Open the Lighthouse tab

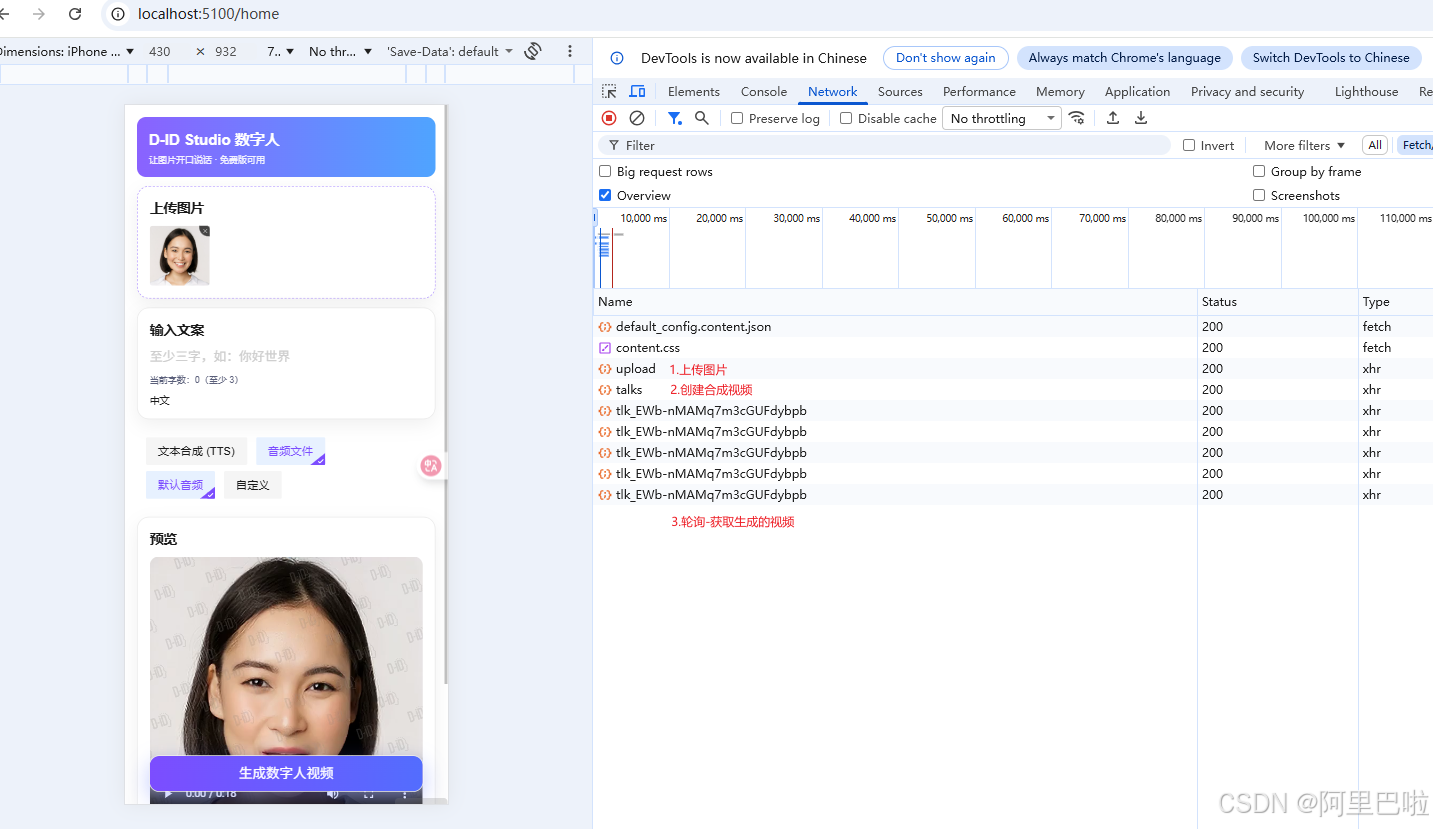point(1366,91)
